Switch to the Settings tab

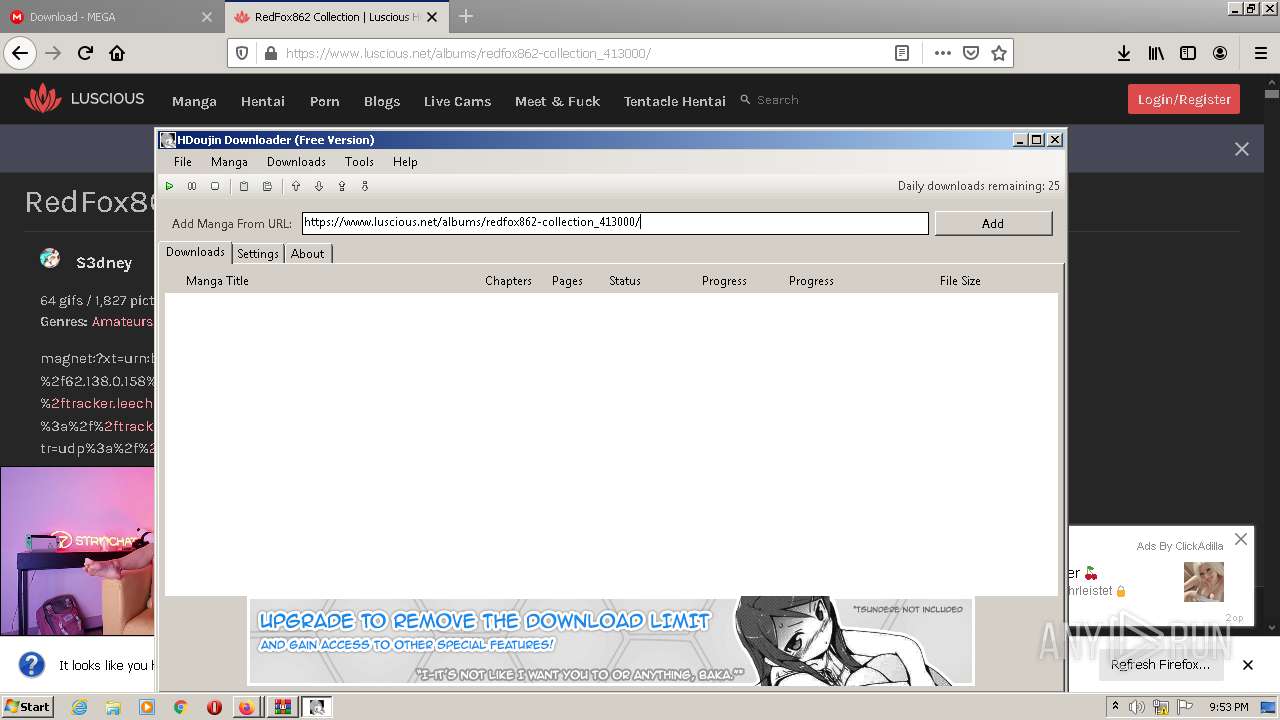[x=258, y=254]
